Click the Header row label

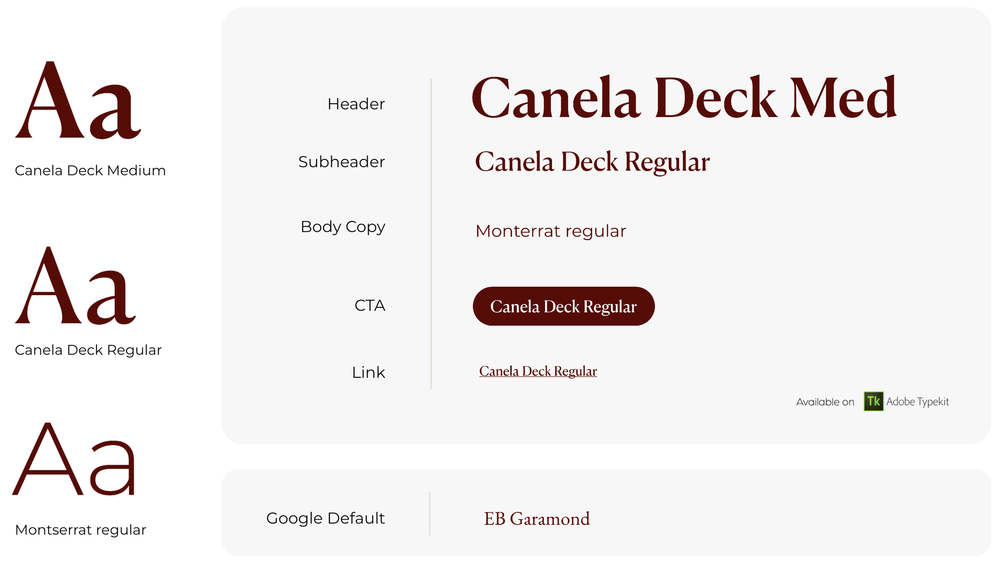tap(356, 104)
